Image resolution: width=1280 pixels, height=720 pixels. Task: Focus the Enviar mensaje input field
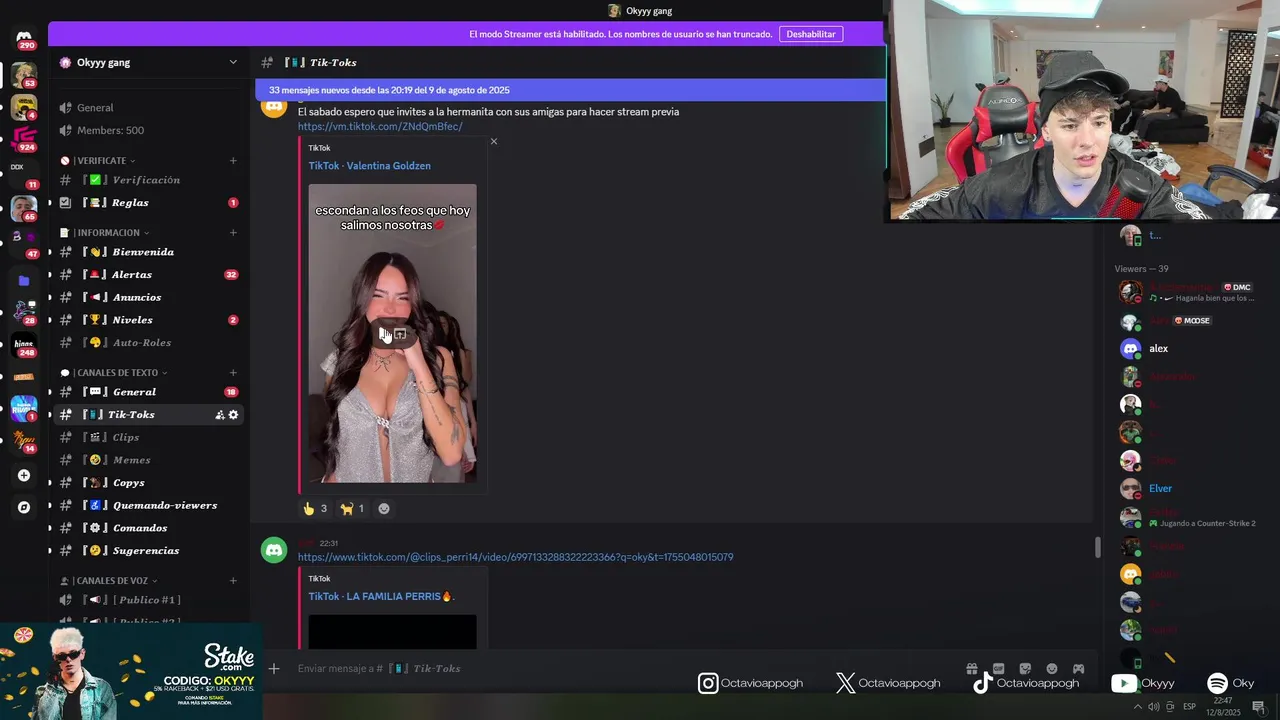tap(620, 668)
